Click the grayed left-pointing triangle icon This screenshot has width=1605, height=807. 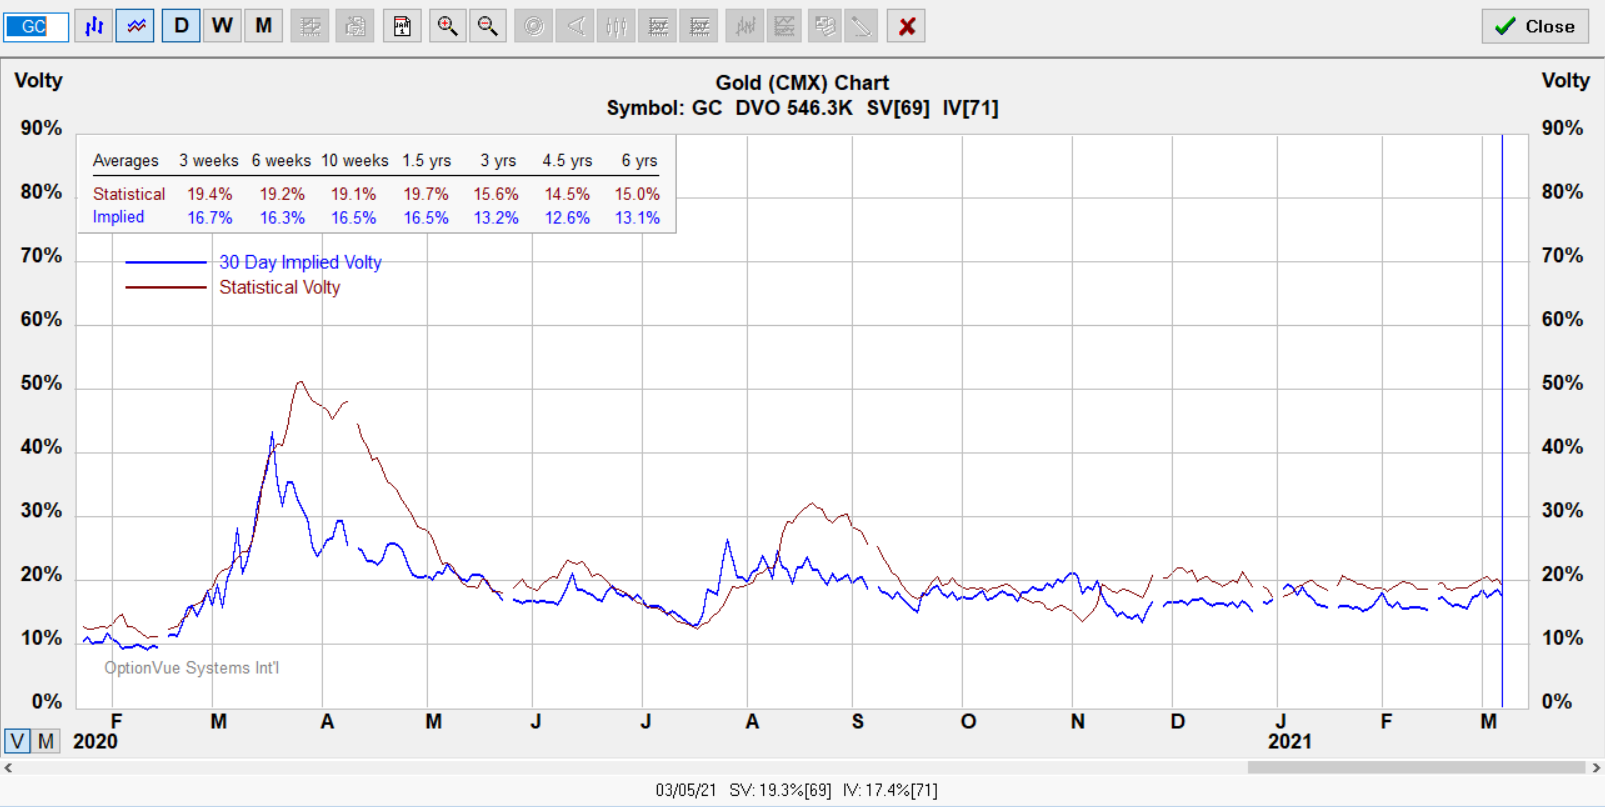[576, 26]
